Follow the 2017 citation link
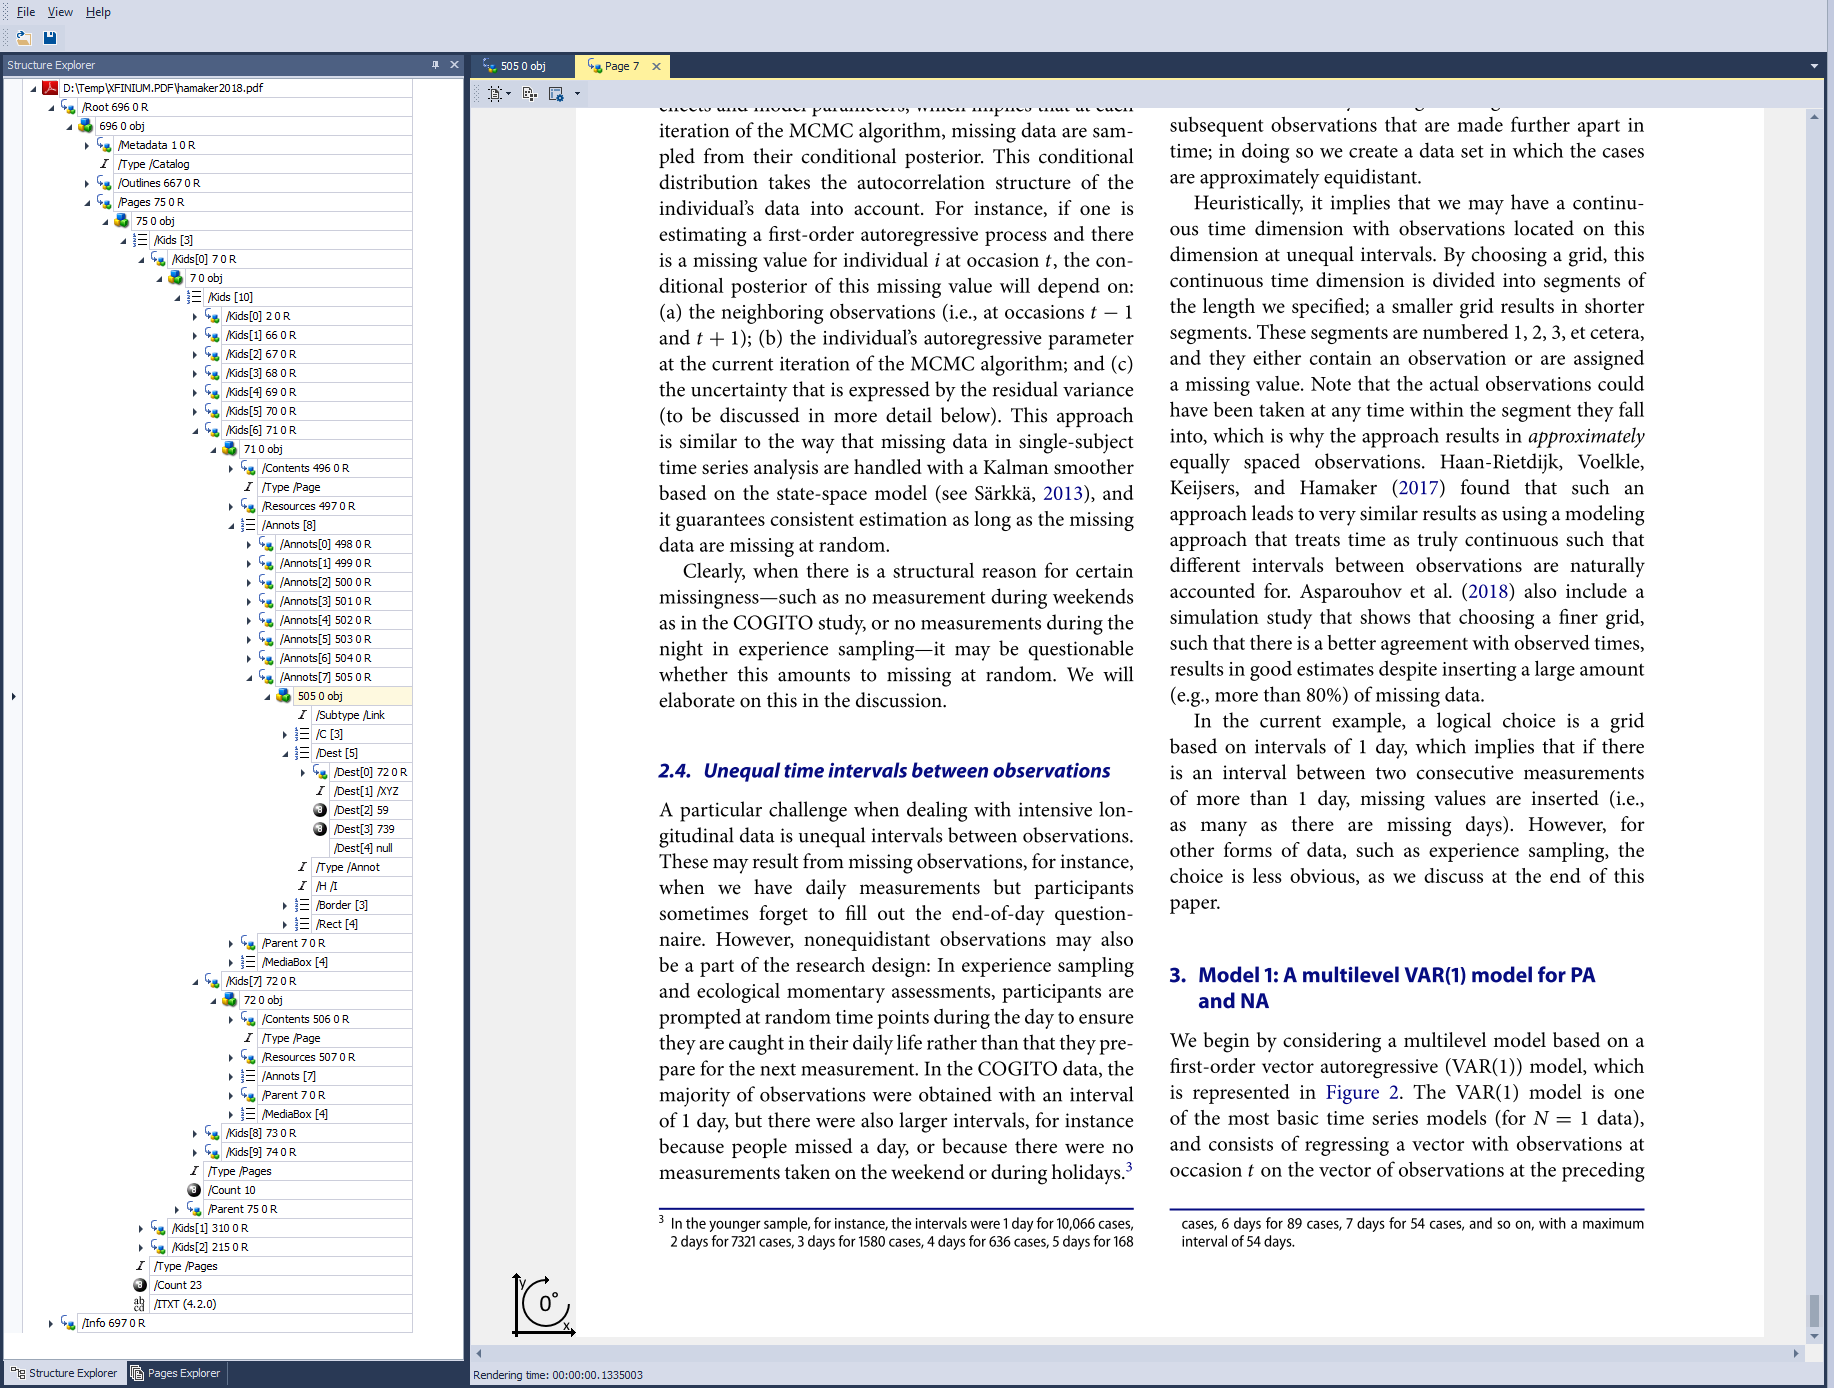Screen dimensions: 1834x1389 tap(1418, 487)
